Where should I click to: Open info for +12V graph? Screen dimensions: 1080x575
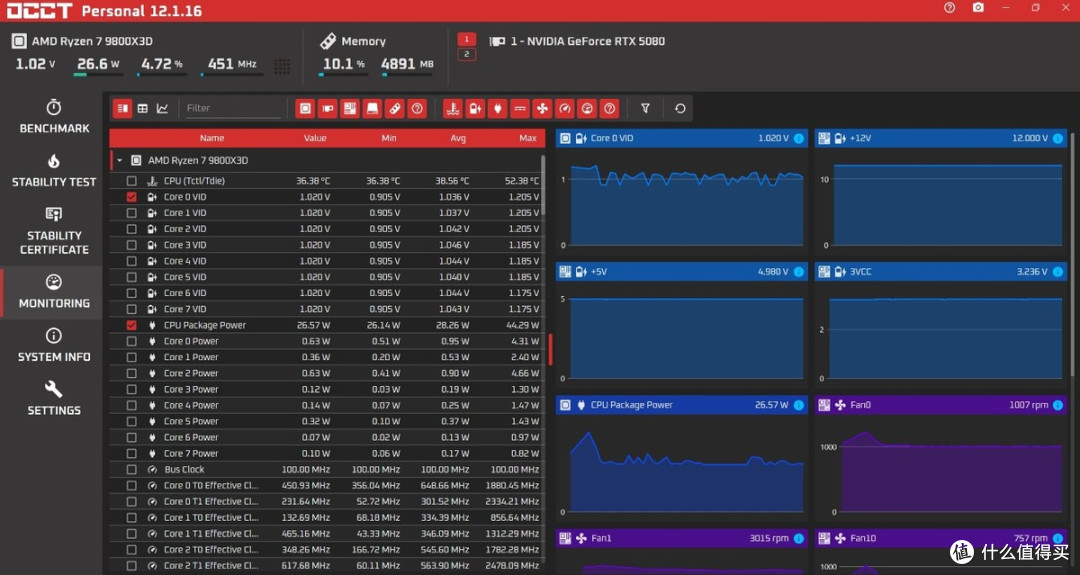(1058, 138)
